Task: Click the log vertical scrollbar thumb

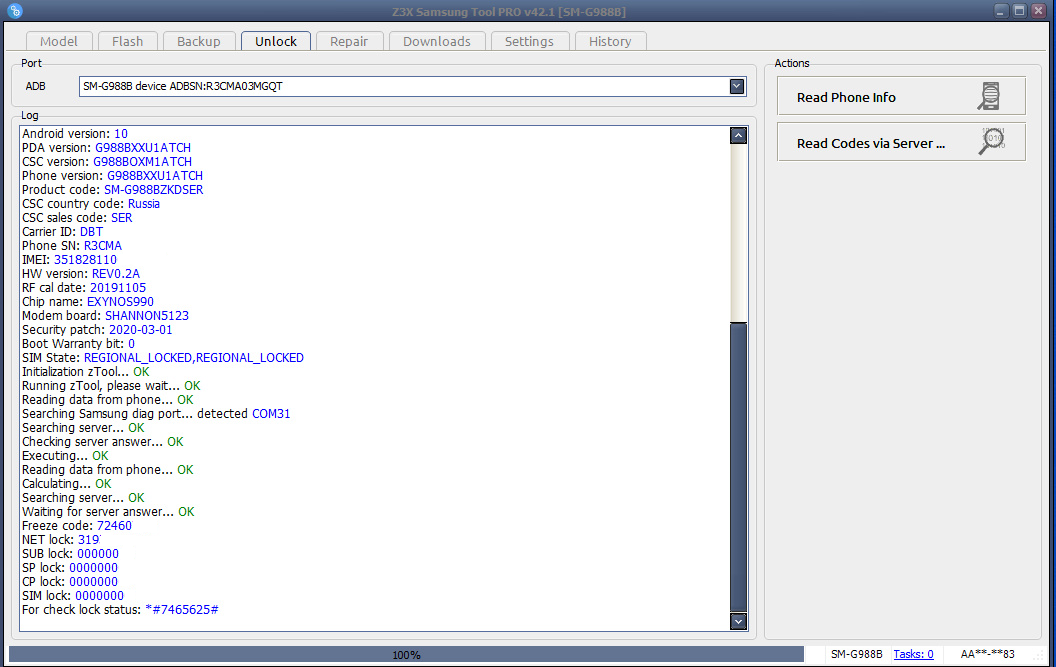Action: [x=738, y=468]
